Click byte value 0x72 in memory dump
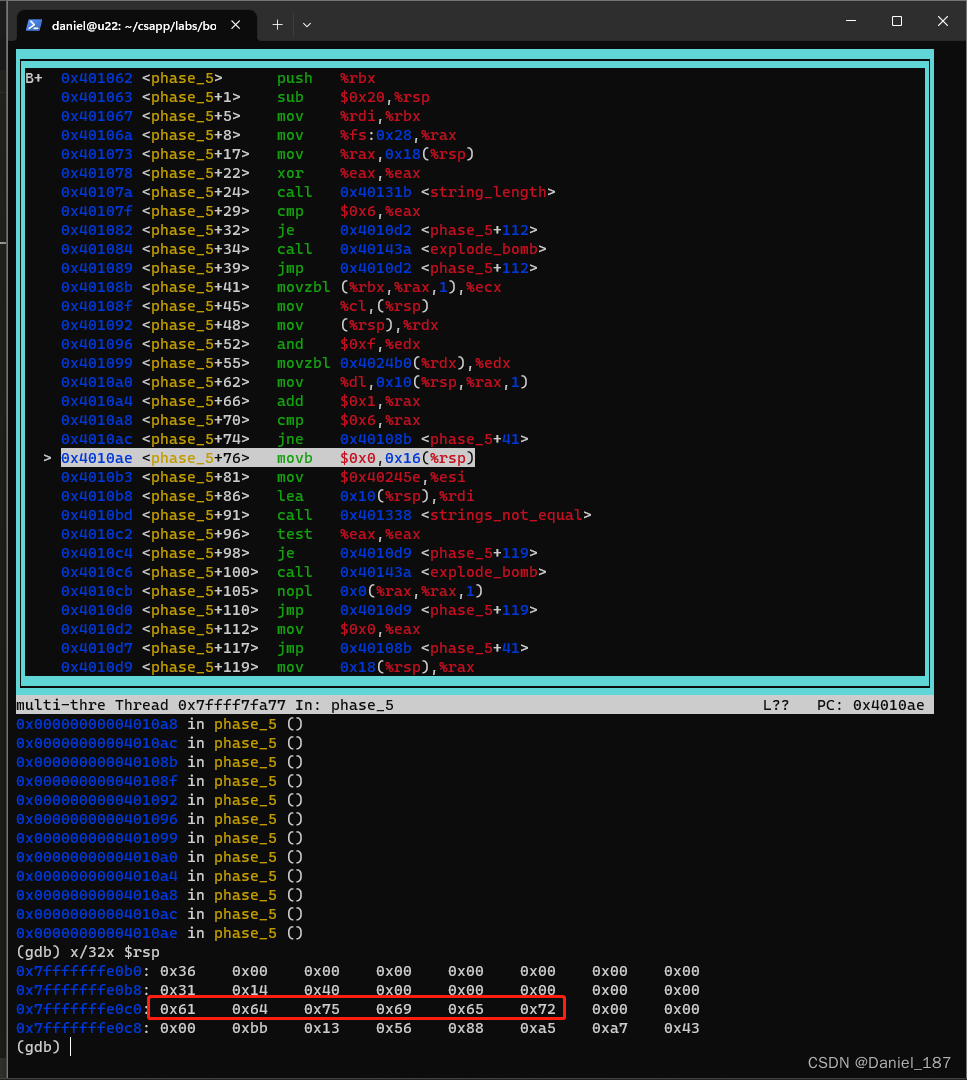967x1080 pixels. [x=538, y=1009]
